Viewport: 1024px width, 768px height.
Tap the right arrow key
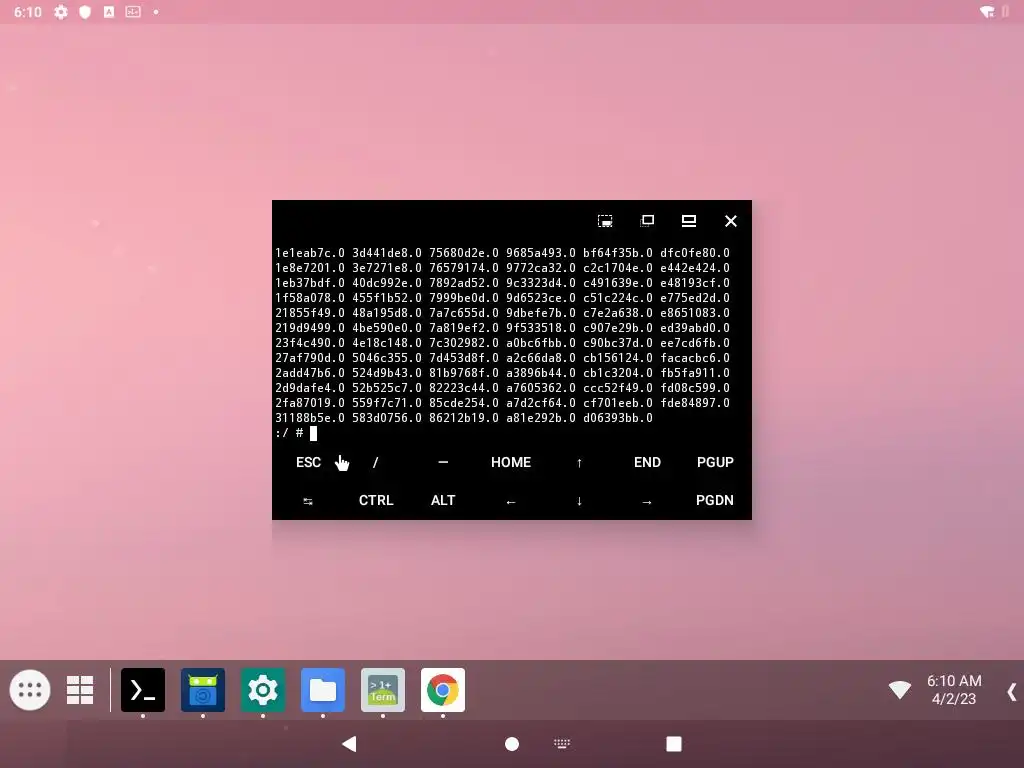tap(647, 502)
